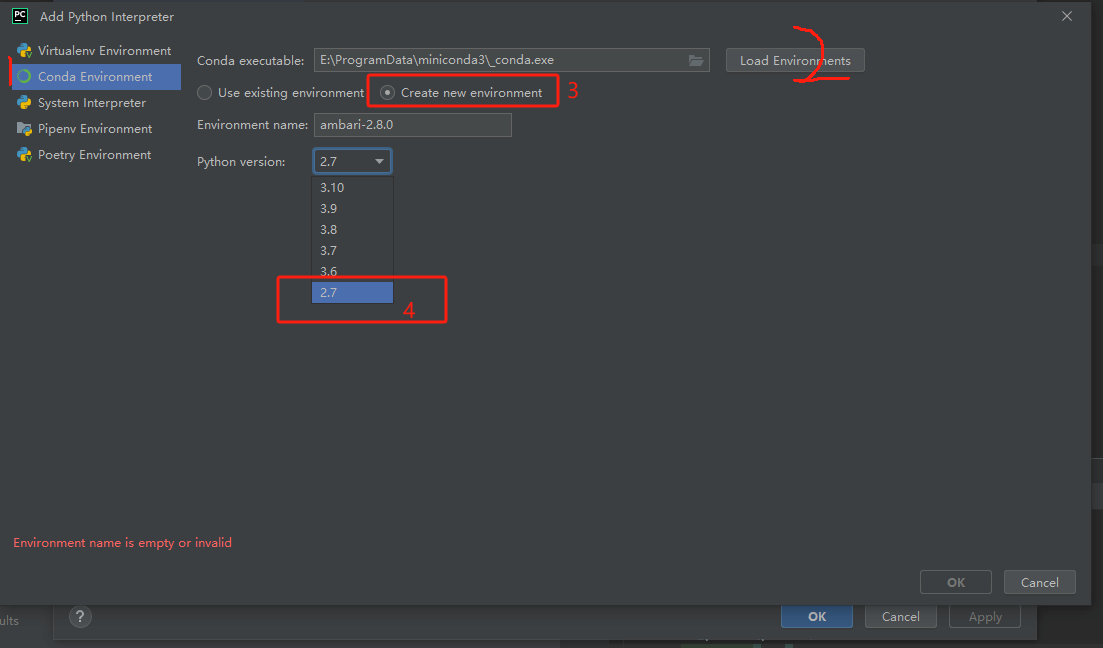Pick Python version 2.7 from list
The height and width of the screenshot is (648, 1103).
click(352, 293)
